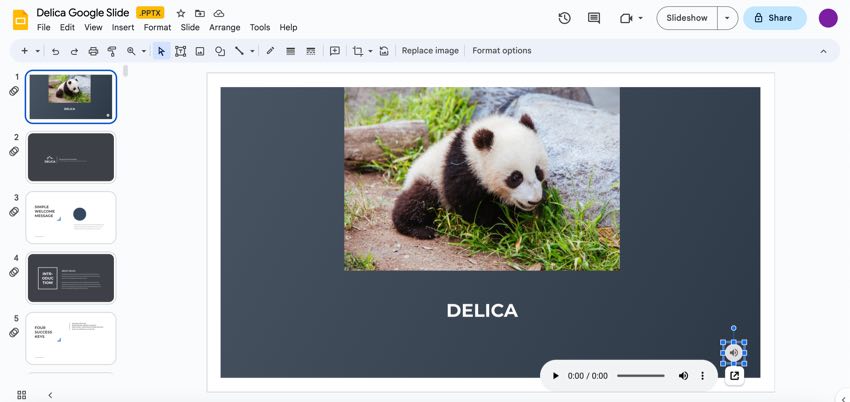Viewport: 850px width, 402px height.
Task: Open Format options
Action: point(501,50)
